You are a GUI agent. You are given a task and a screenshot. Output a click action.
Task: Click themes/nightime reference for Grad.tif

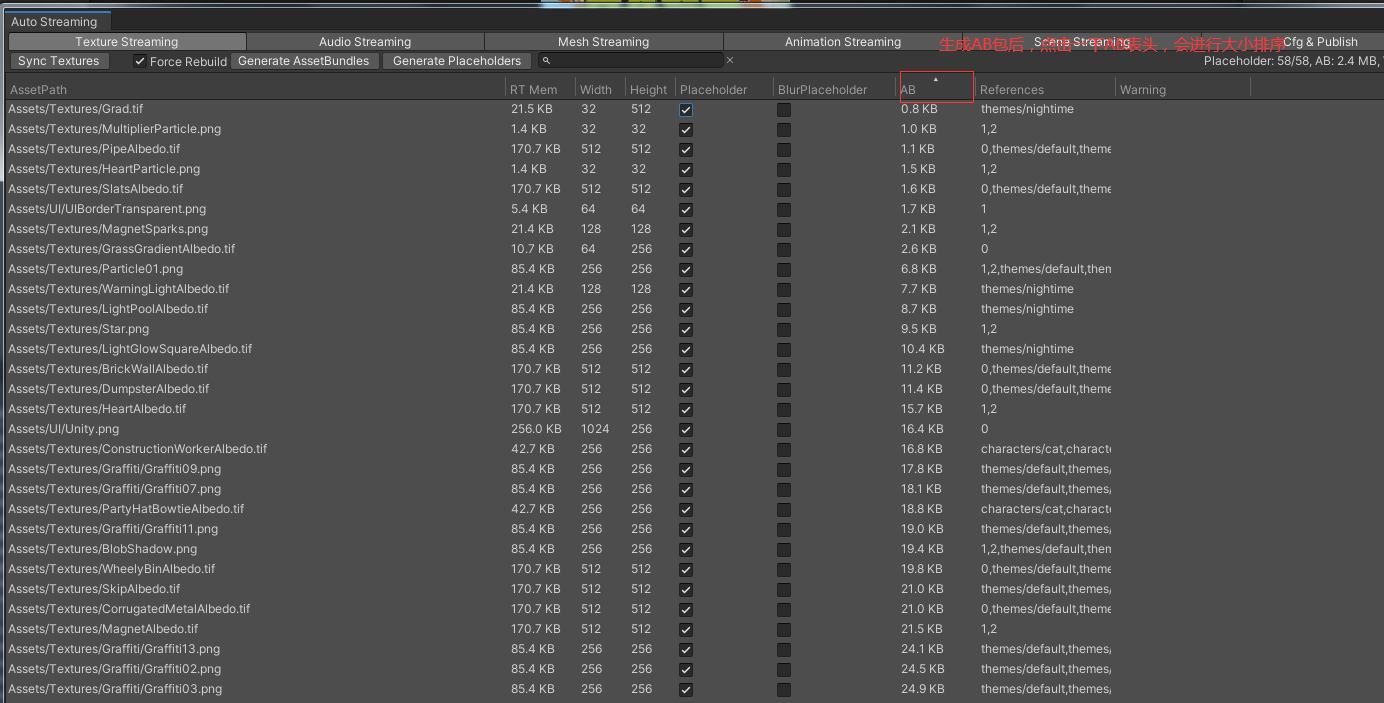point(1027,109)
